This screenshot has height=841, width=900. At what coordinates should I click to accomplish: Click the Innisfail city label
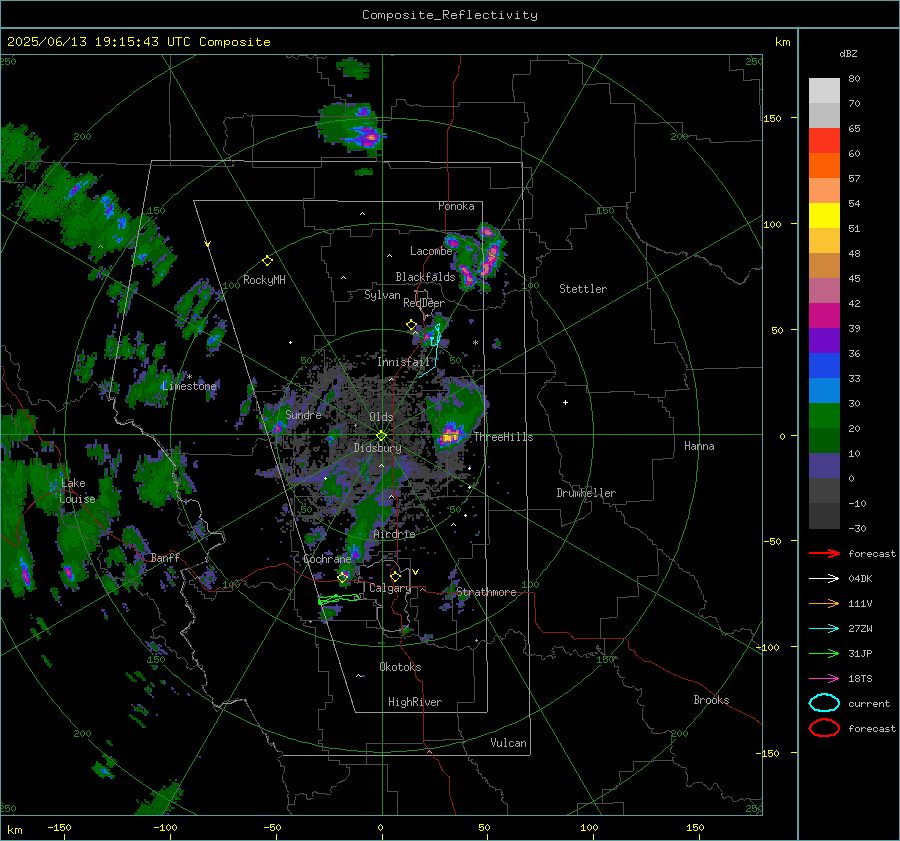[x=404, y=362]
